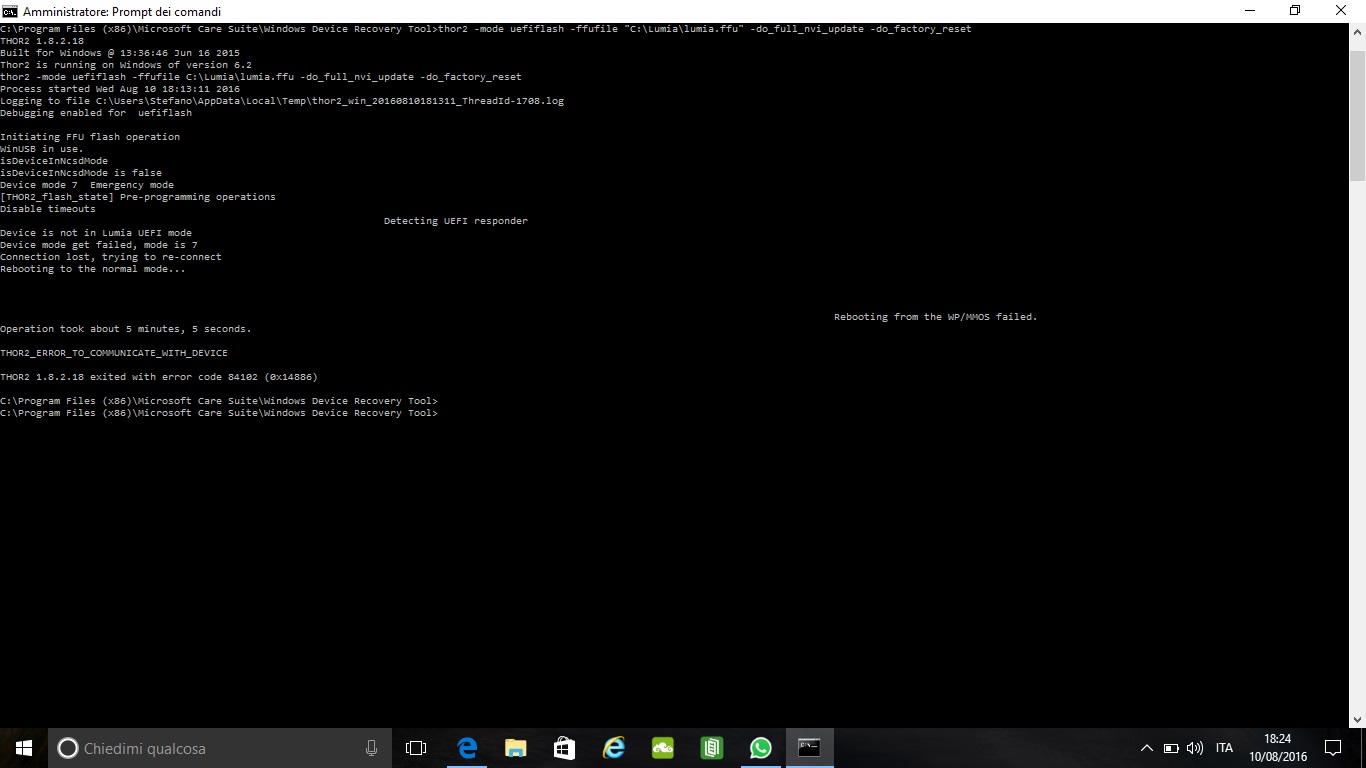Open WhatsApp from the taskbar
This screenshot has width=1366, height=768.
pyautogui.click(x=761, y=748)
